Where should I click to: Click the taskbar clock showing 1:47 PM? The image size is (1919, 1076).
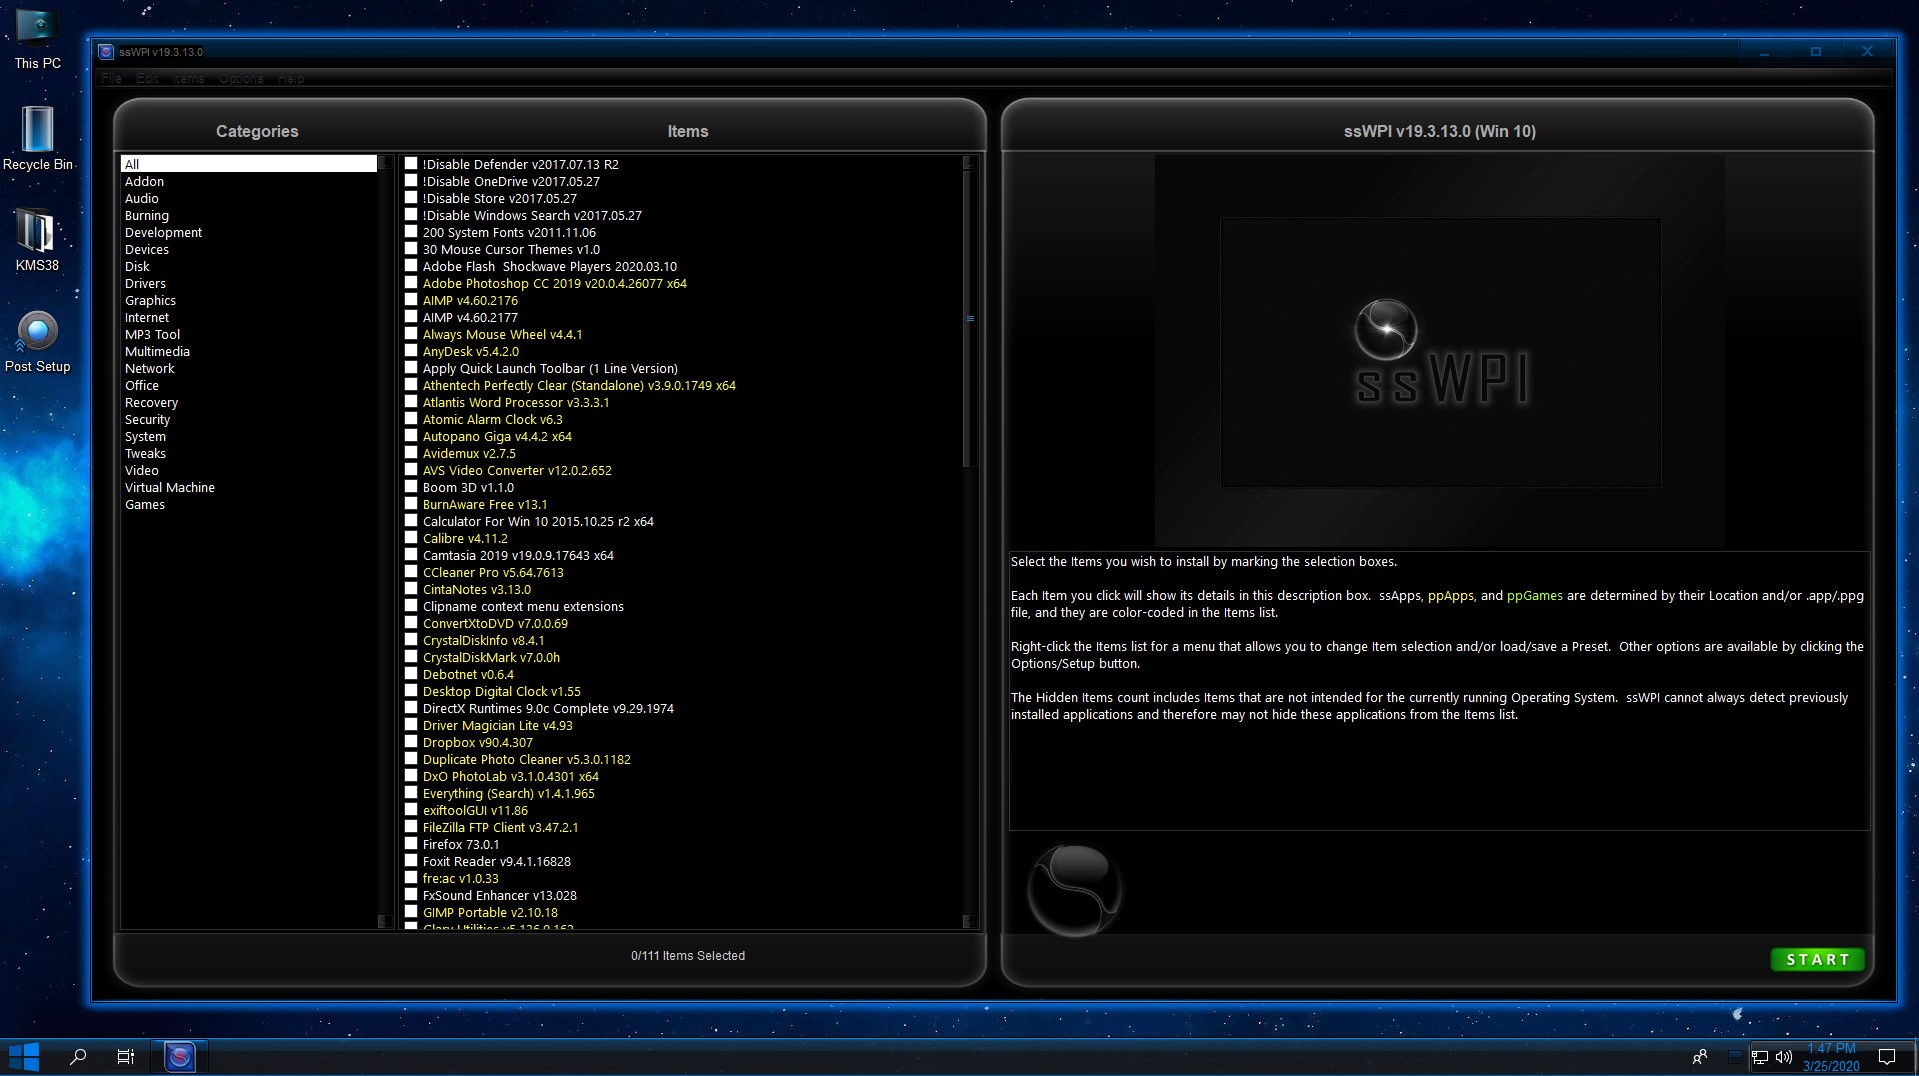pyautogui.click(x=1831, y=1057)
